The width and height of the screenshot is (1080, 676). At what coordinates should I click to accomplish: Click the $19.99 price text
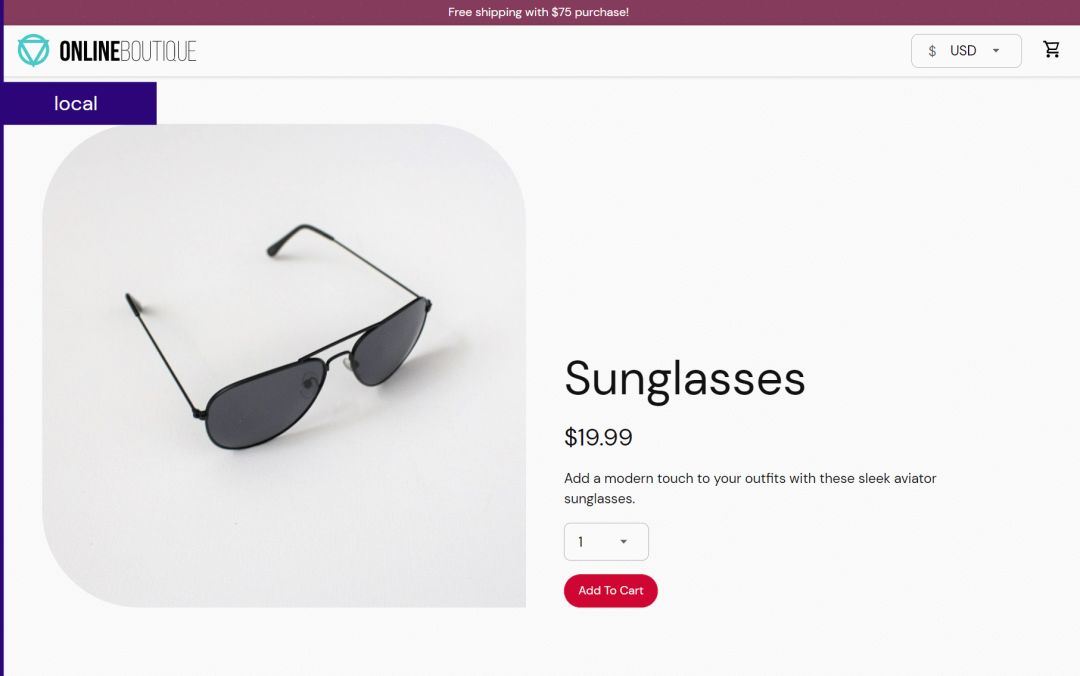598,437
